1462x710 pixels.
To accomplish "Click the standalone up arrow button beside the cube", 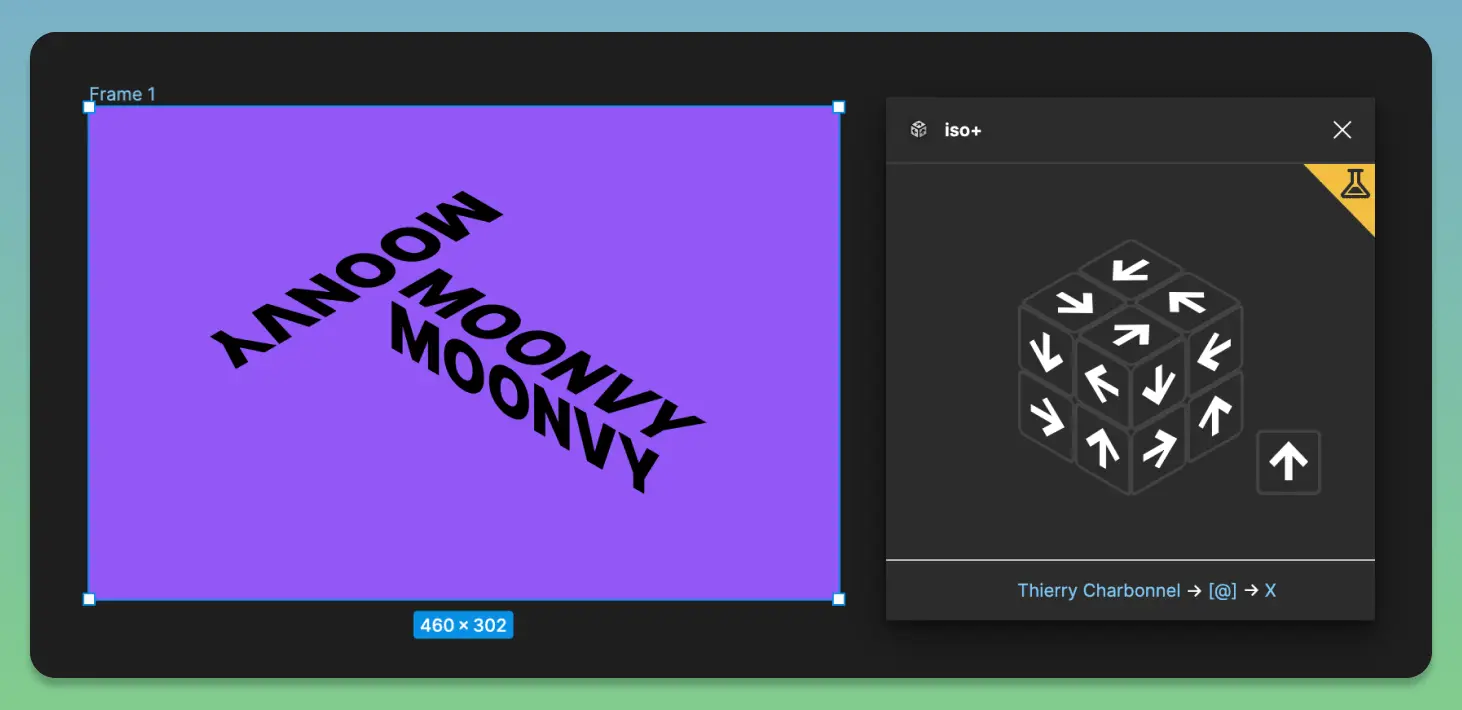I will 1288,462.
